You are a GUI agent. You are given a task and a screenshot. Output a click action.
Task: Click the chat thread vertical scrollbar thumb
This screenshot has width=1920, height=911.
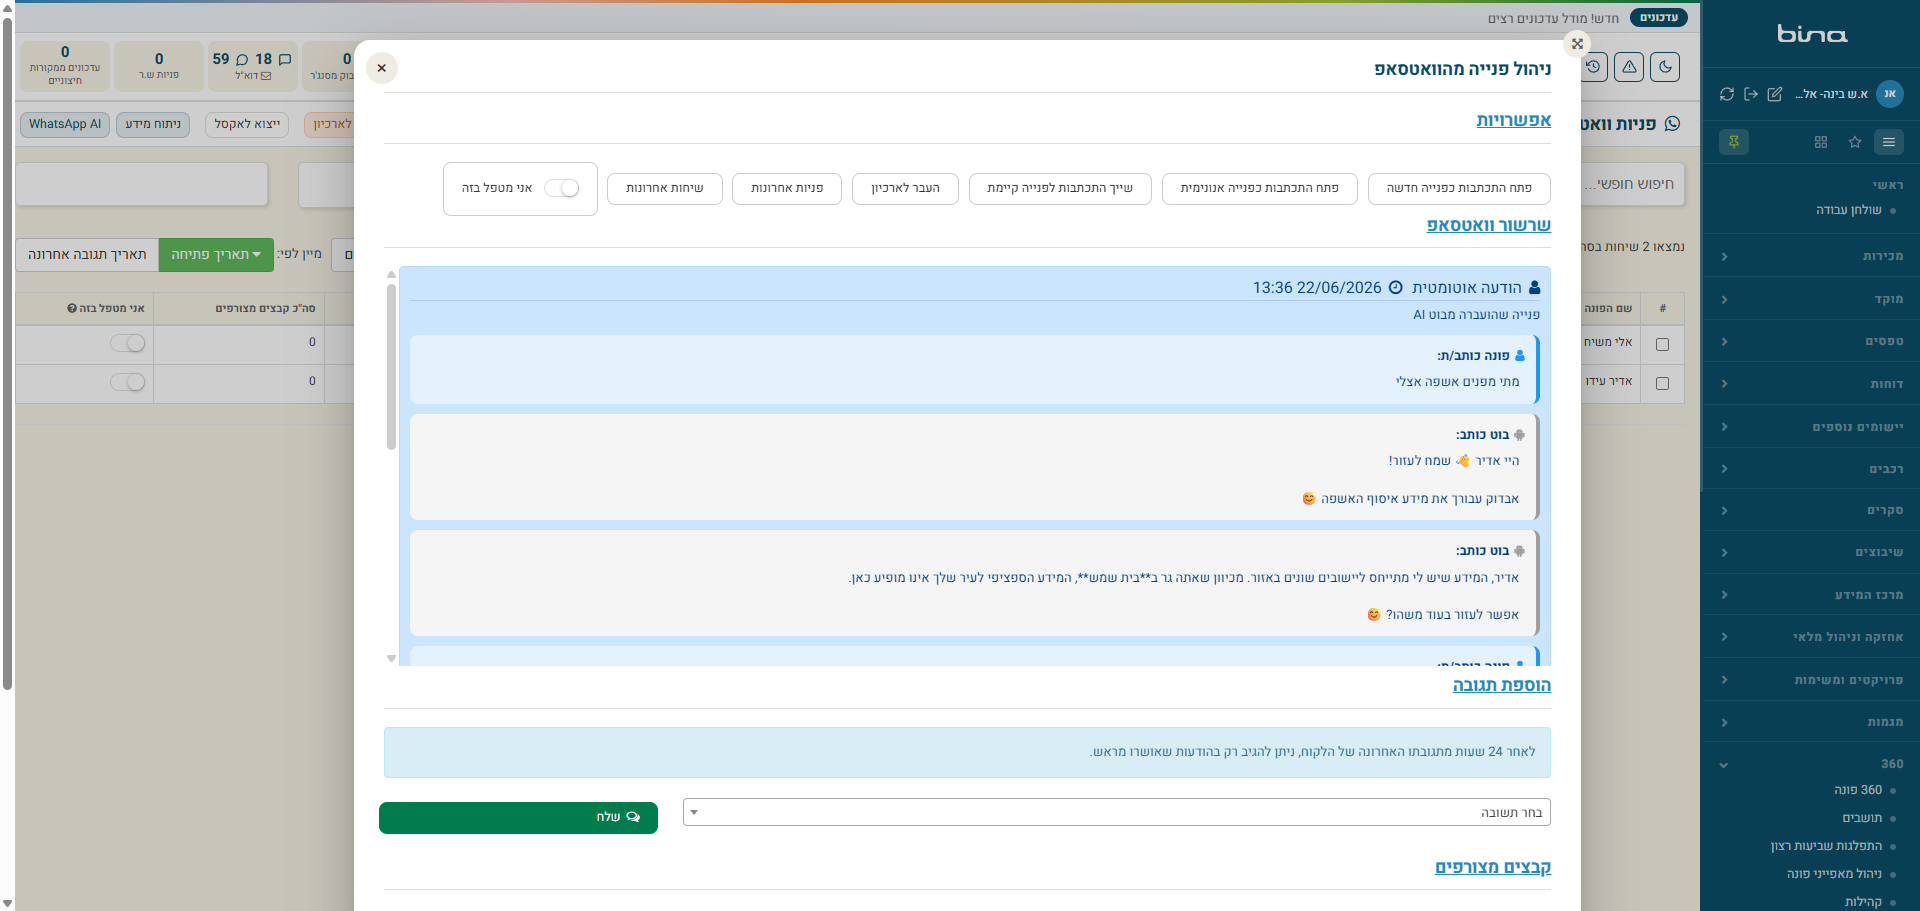pyautogui.click(x=391, y=367)
